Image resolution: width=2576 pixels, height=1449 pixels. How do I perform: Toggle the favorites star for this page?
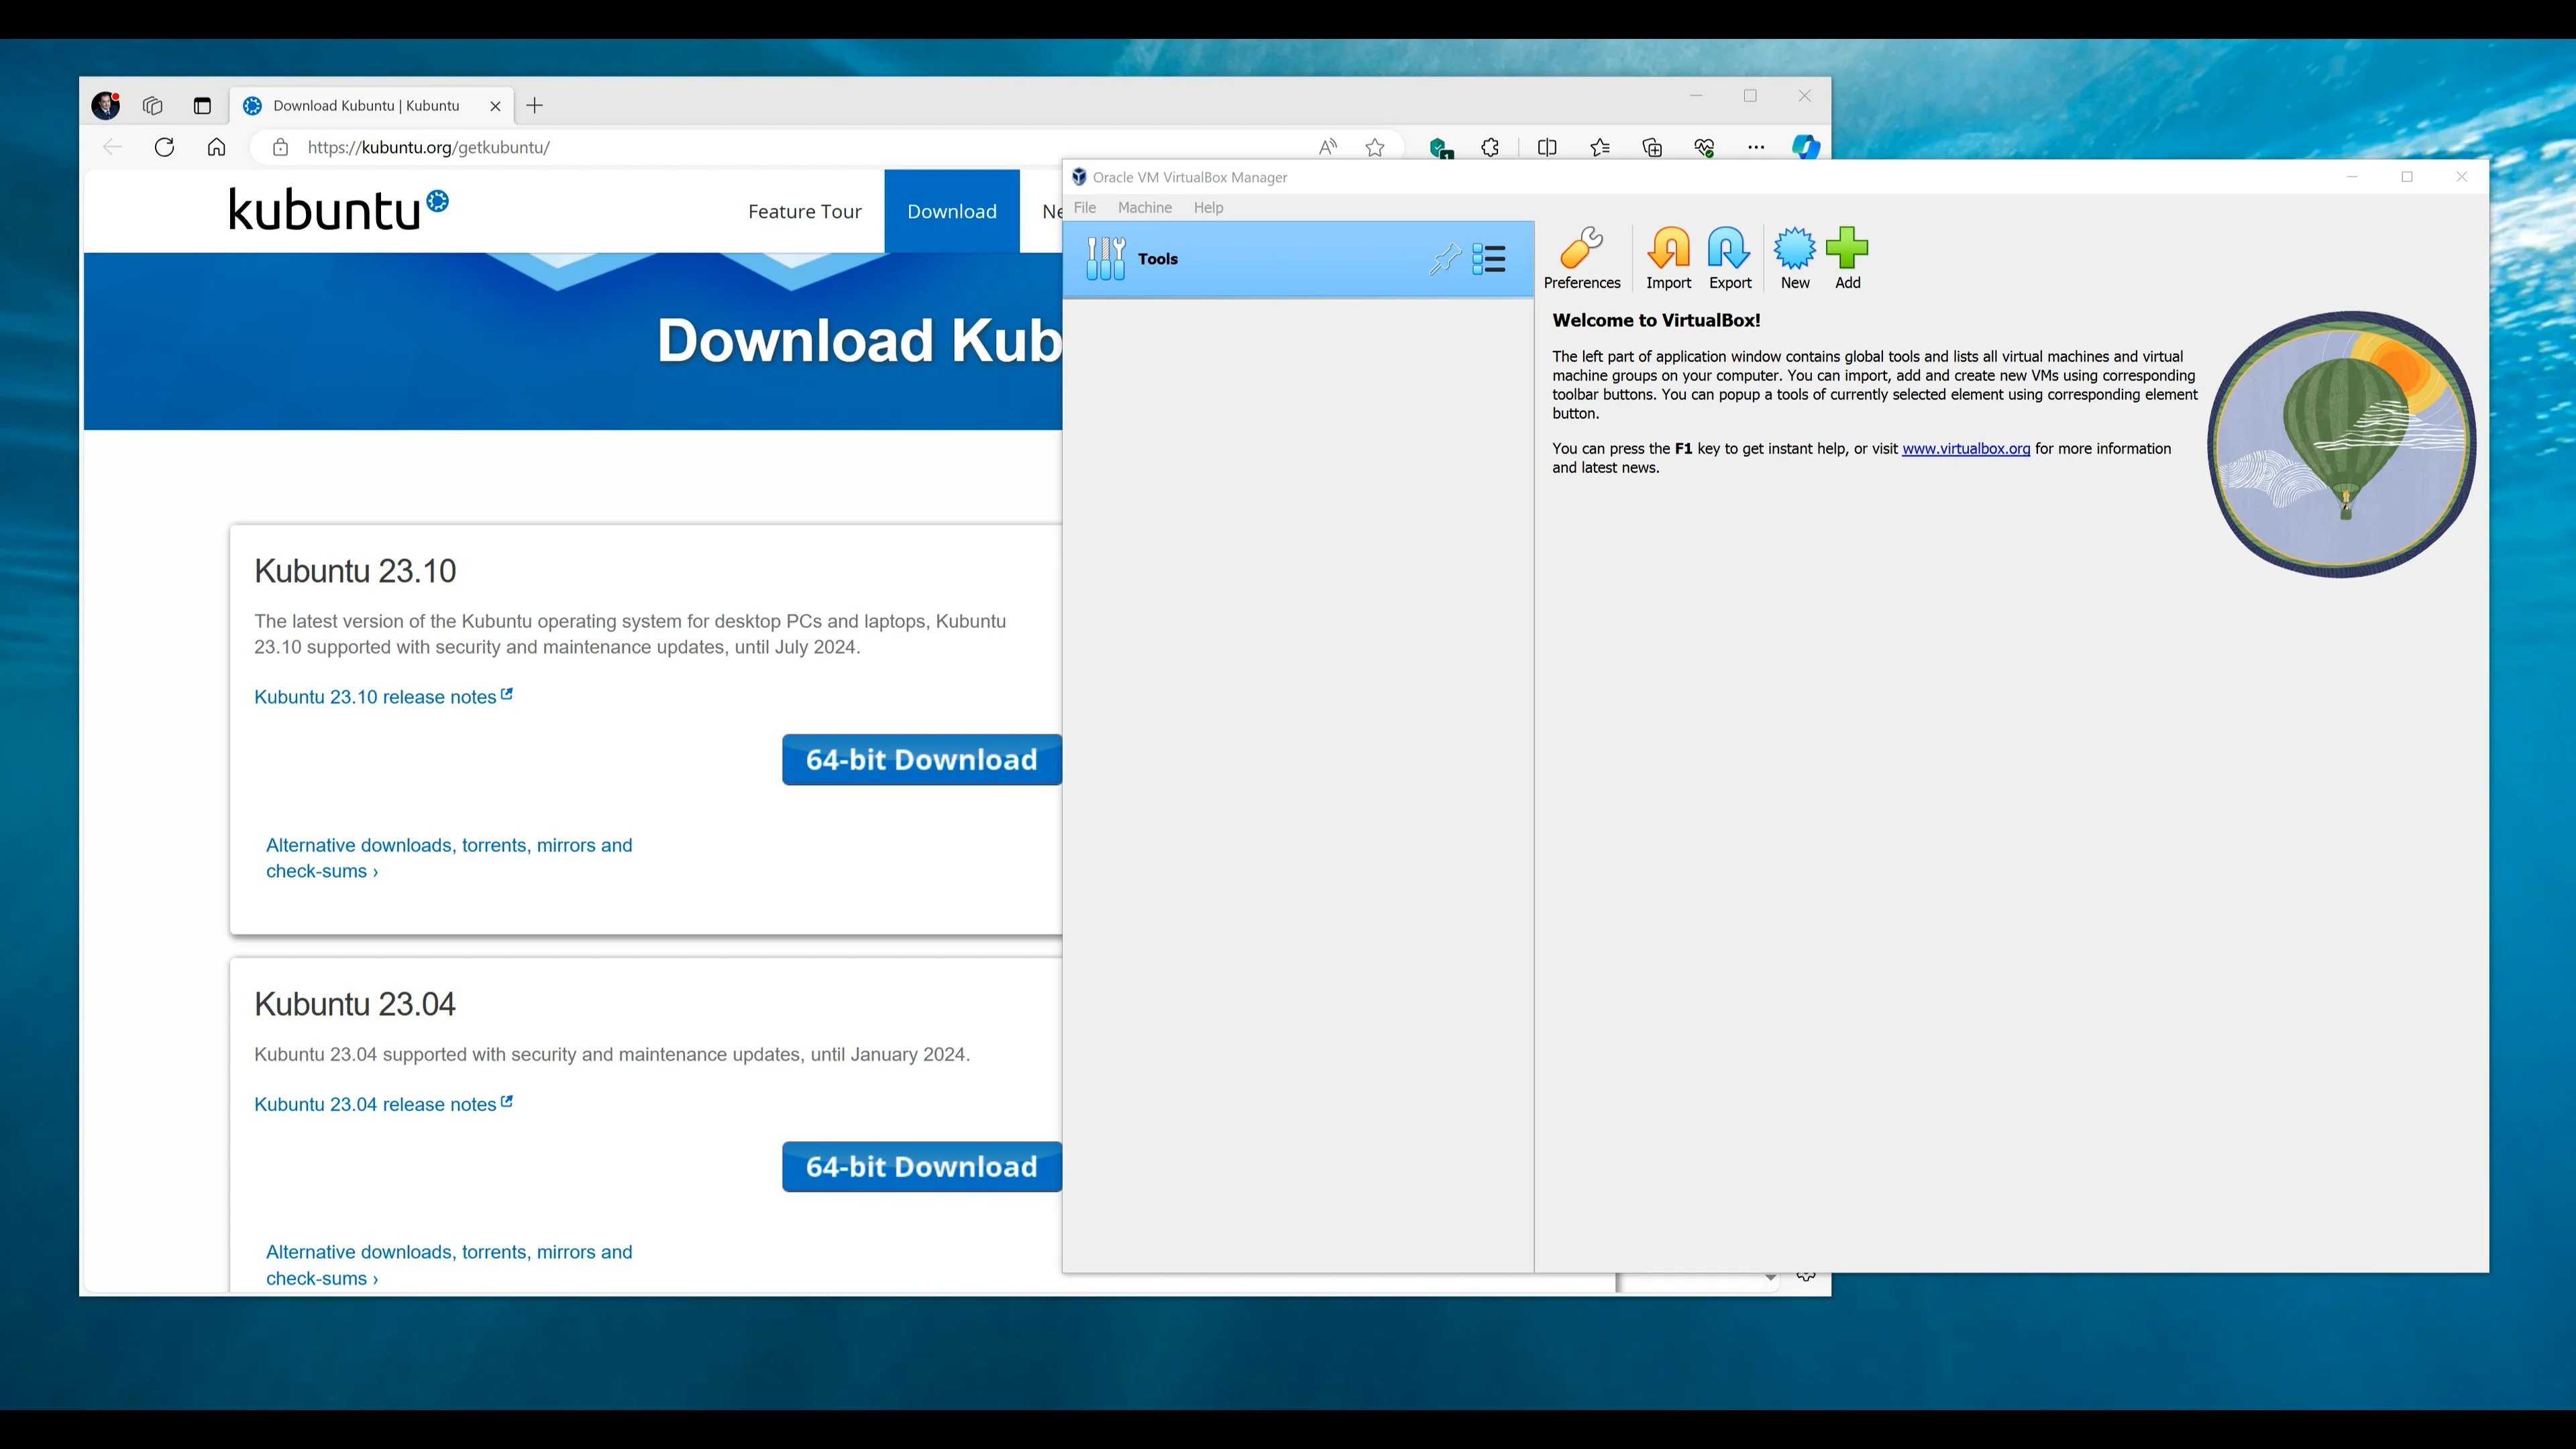1375,147
